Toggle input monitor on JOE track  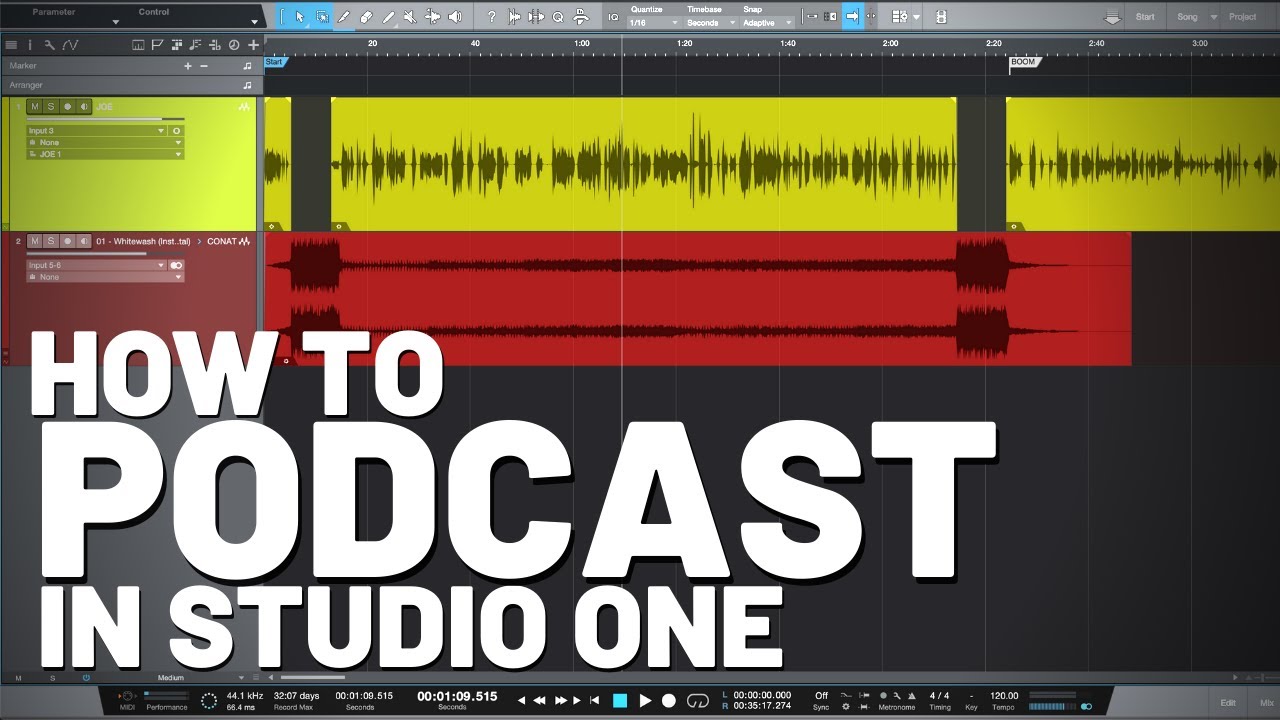(83, 106)
